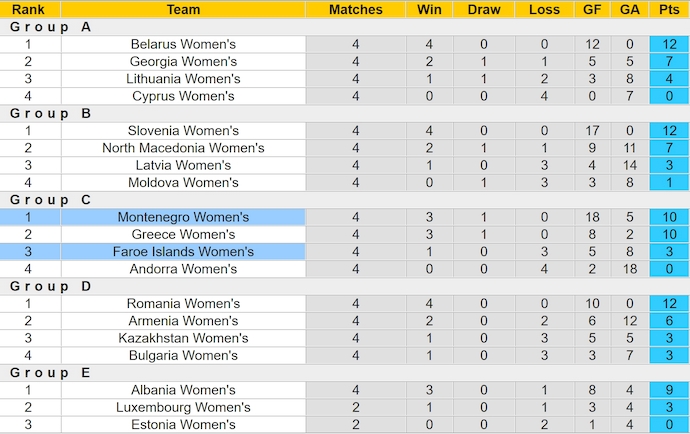690x434 pixels.
Task: Select the Group E section header
Action: 50,373
